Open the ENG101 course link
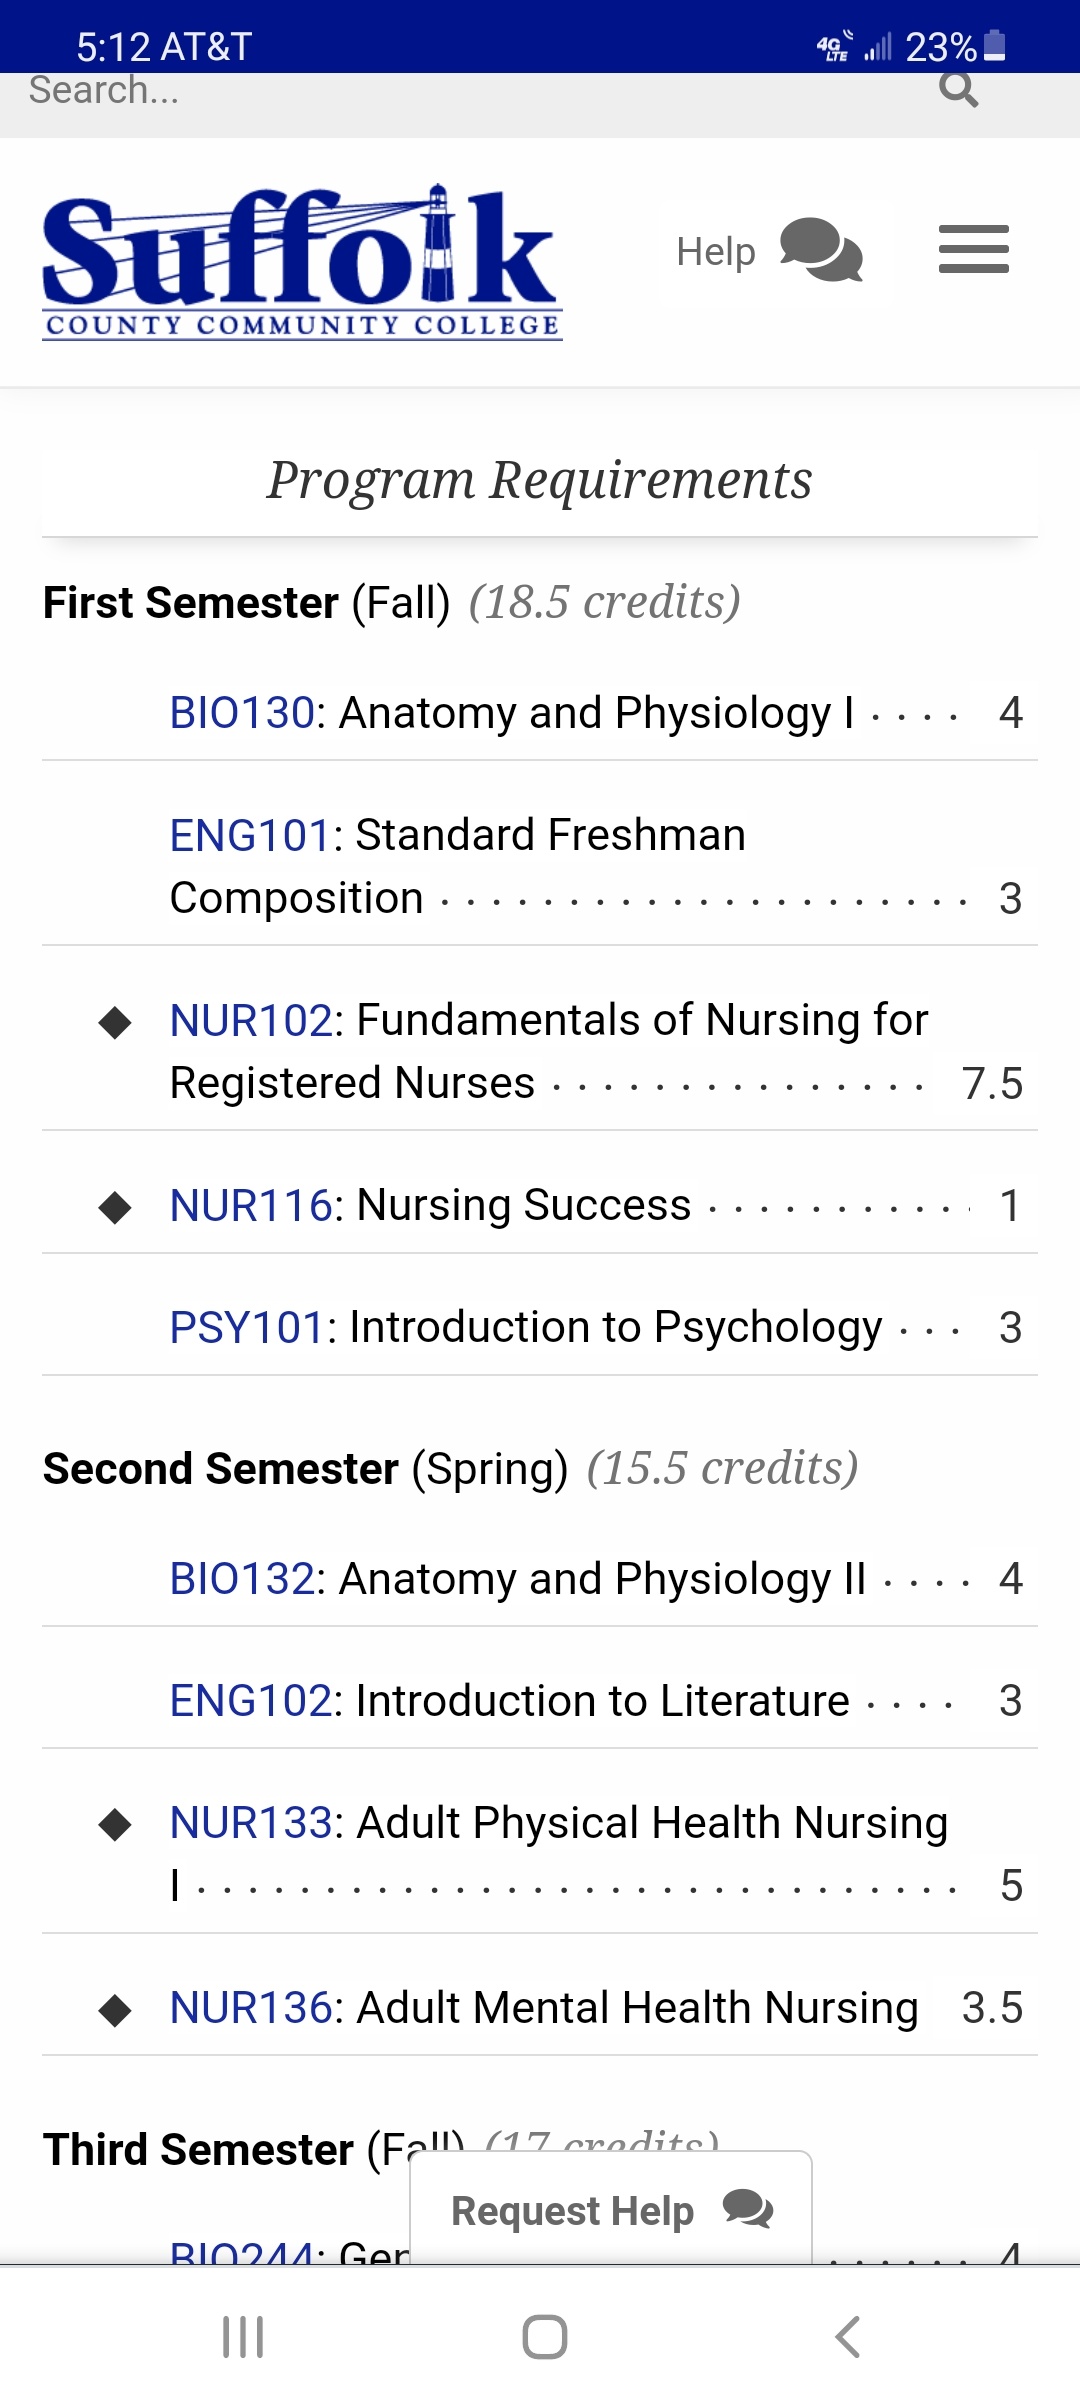 point(251,835)
